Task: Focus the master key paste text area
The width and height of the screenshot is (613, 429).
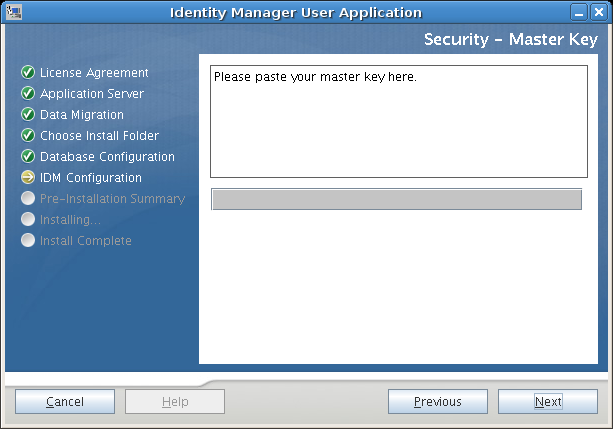Action: [x=398, y=121]
